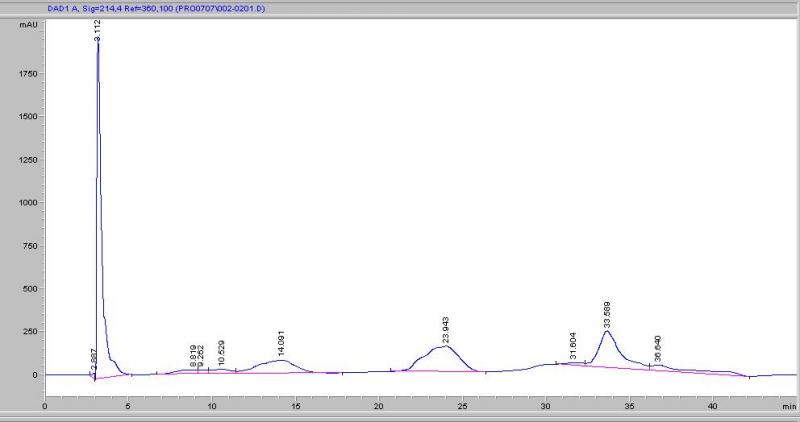
Task: Click the 1000 y-axis tick value
Action: 29,203
